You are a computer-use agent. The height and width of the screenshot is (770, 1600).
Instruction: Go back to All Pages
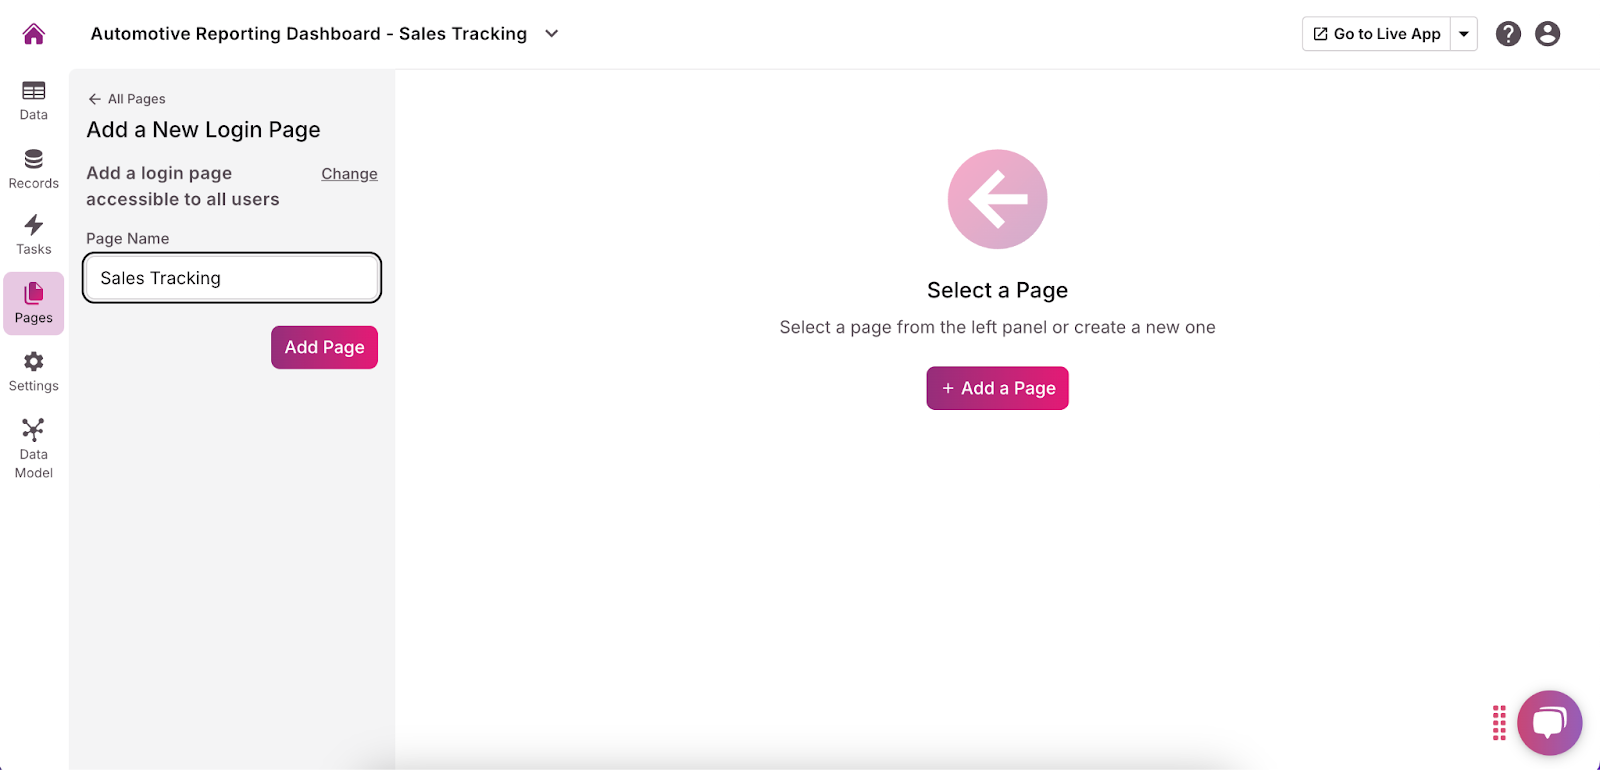click(x=127, y=99)
